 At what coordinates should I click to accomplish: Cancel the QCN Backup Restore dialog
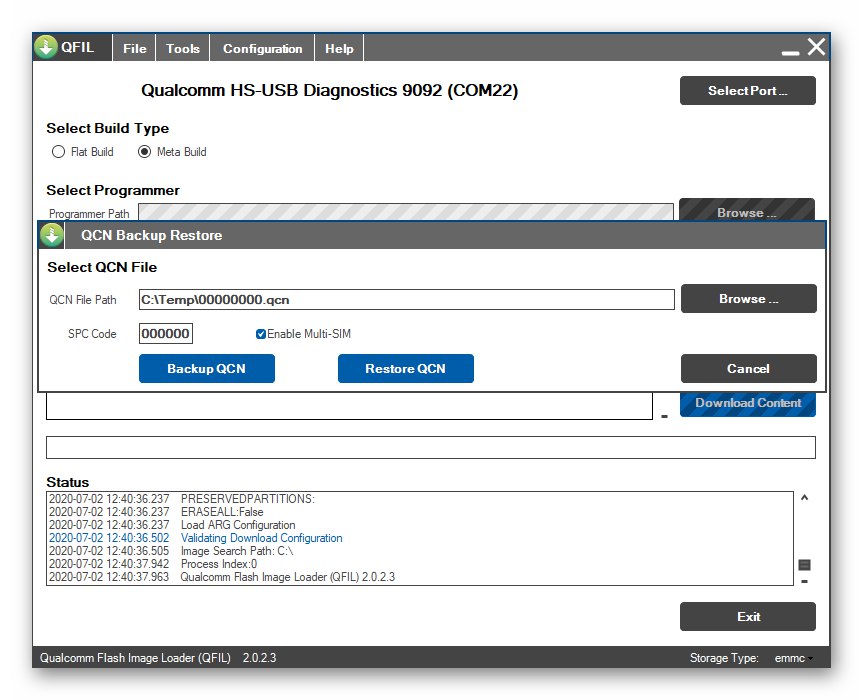coord(749,369)
